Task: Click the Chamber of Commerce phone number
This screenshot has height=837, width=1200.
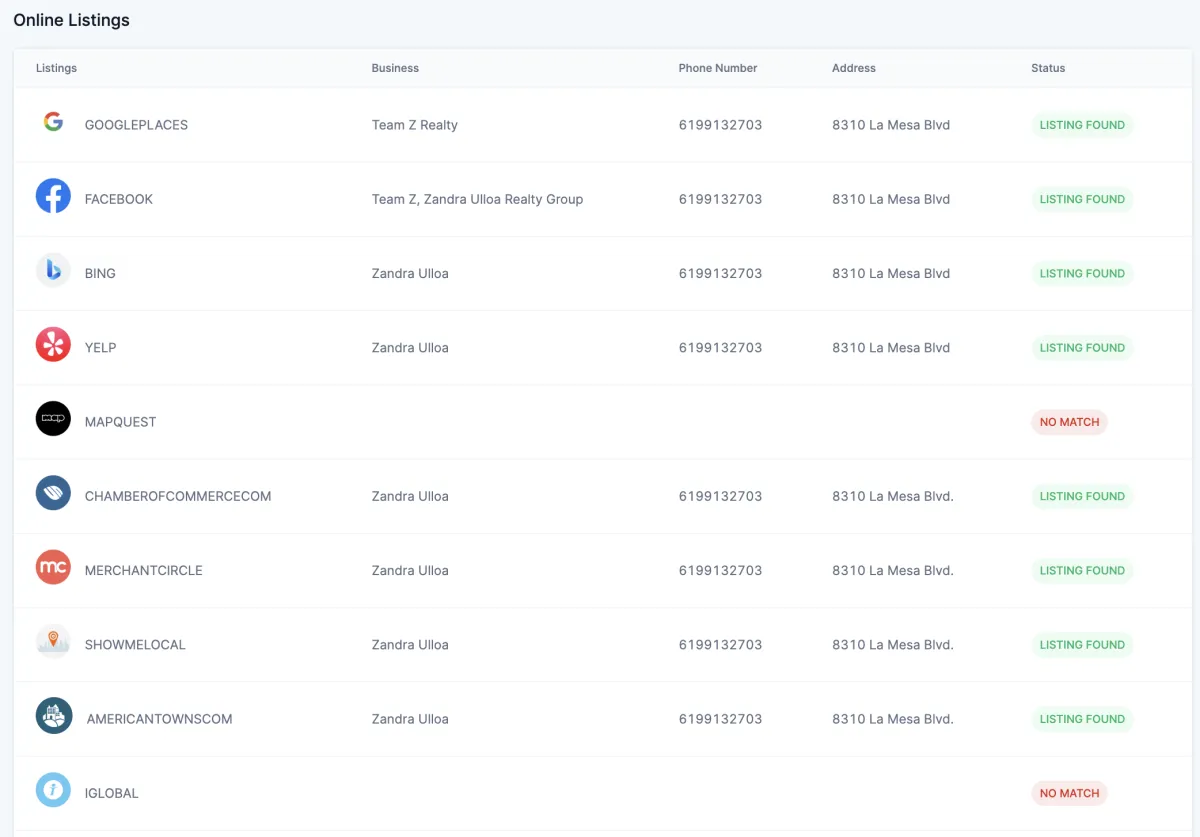Action: (x=720, y=496)
